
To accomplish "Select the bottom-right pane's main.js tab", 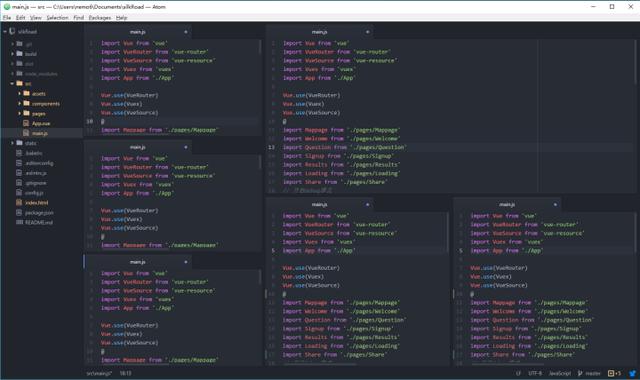I will pyautogui.click(x=507, y=204).
